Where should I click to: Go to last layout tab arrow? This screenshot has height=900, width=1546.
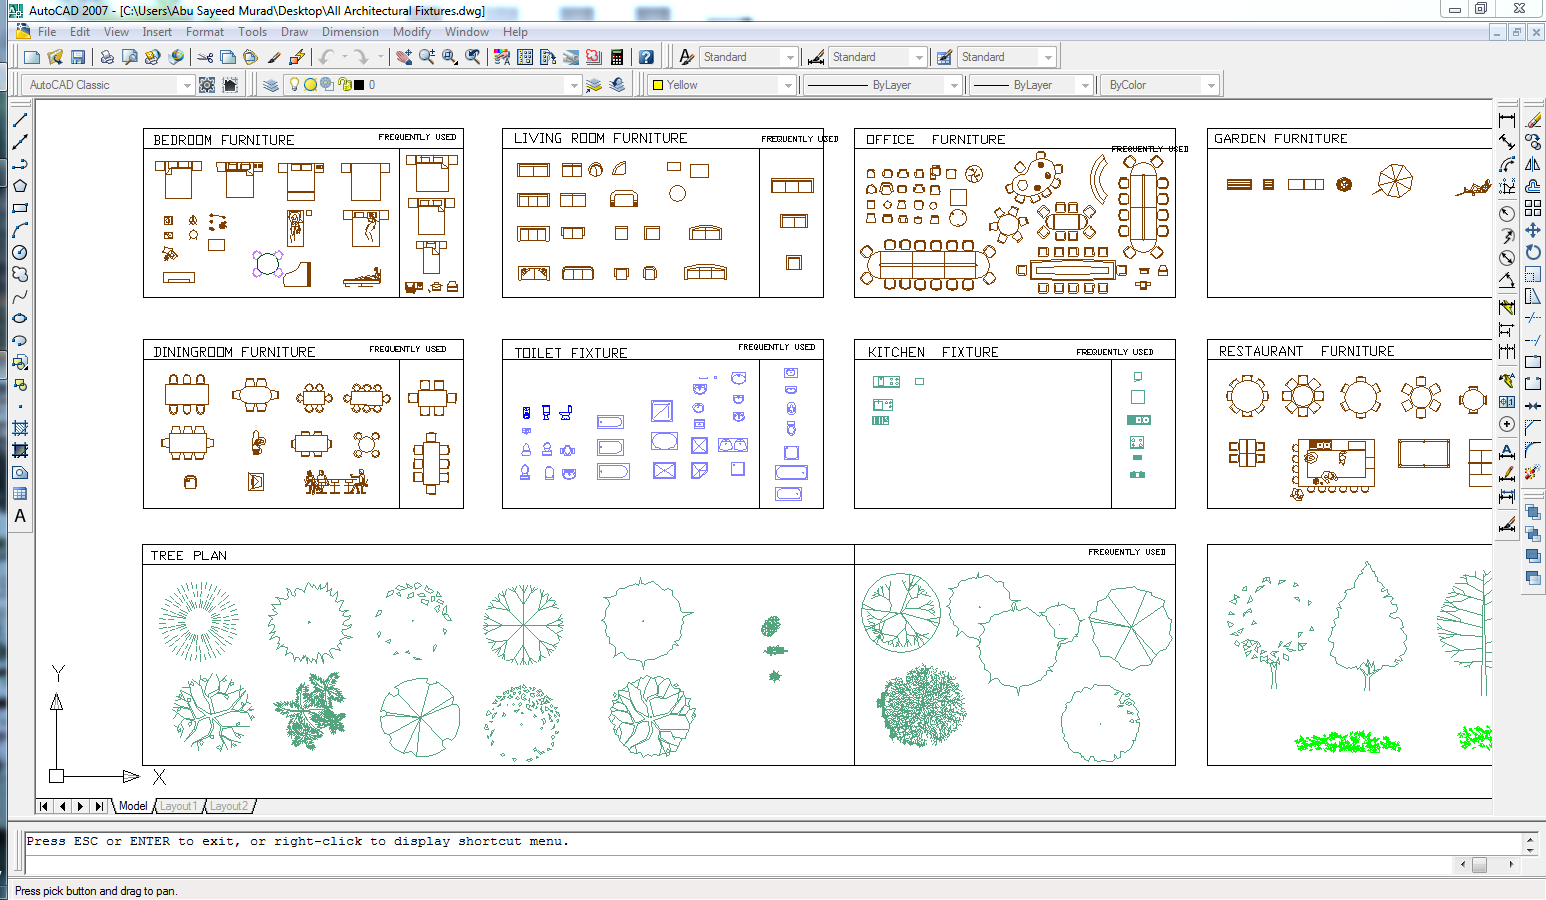[x=99, y=806]
